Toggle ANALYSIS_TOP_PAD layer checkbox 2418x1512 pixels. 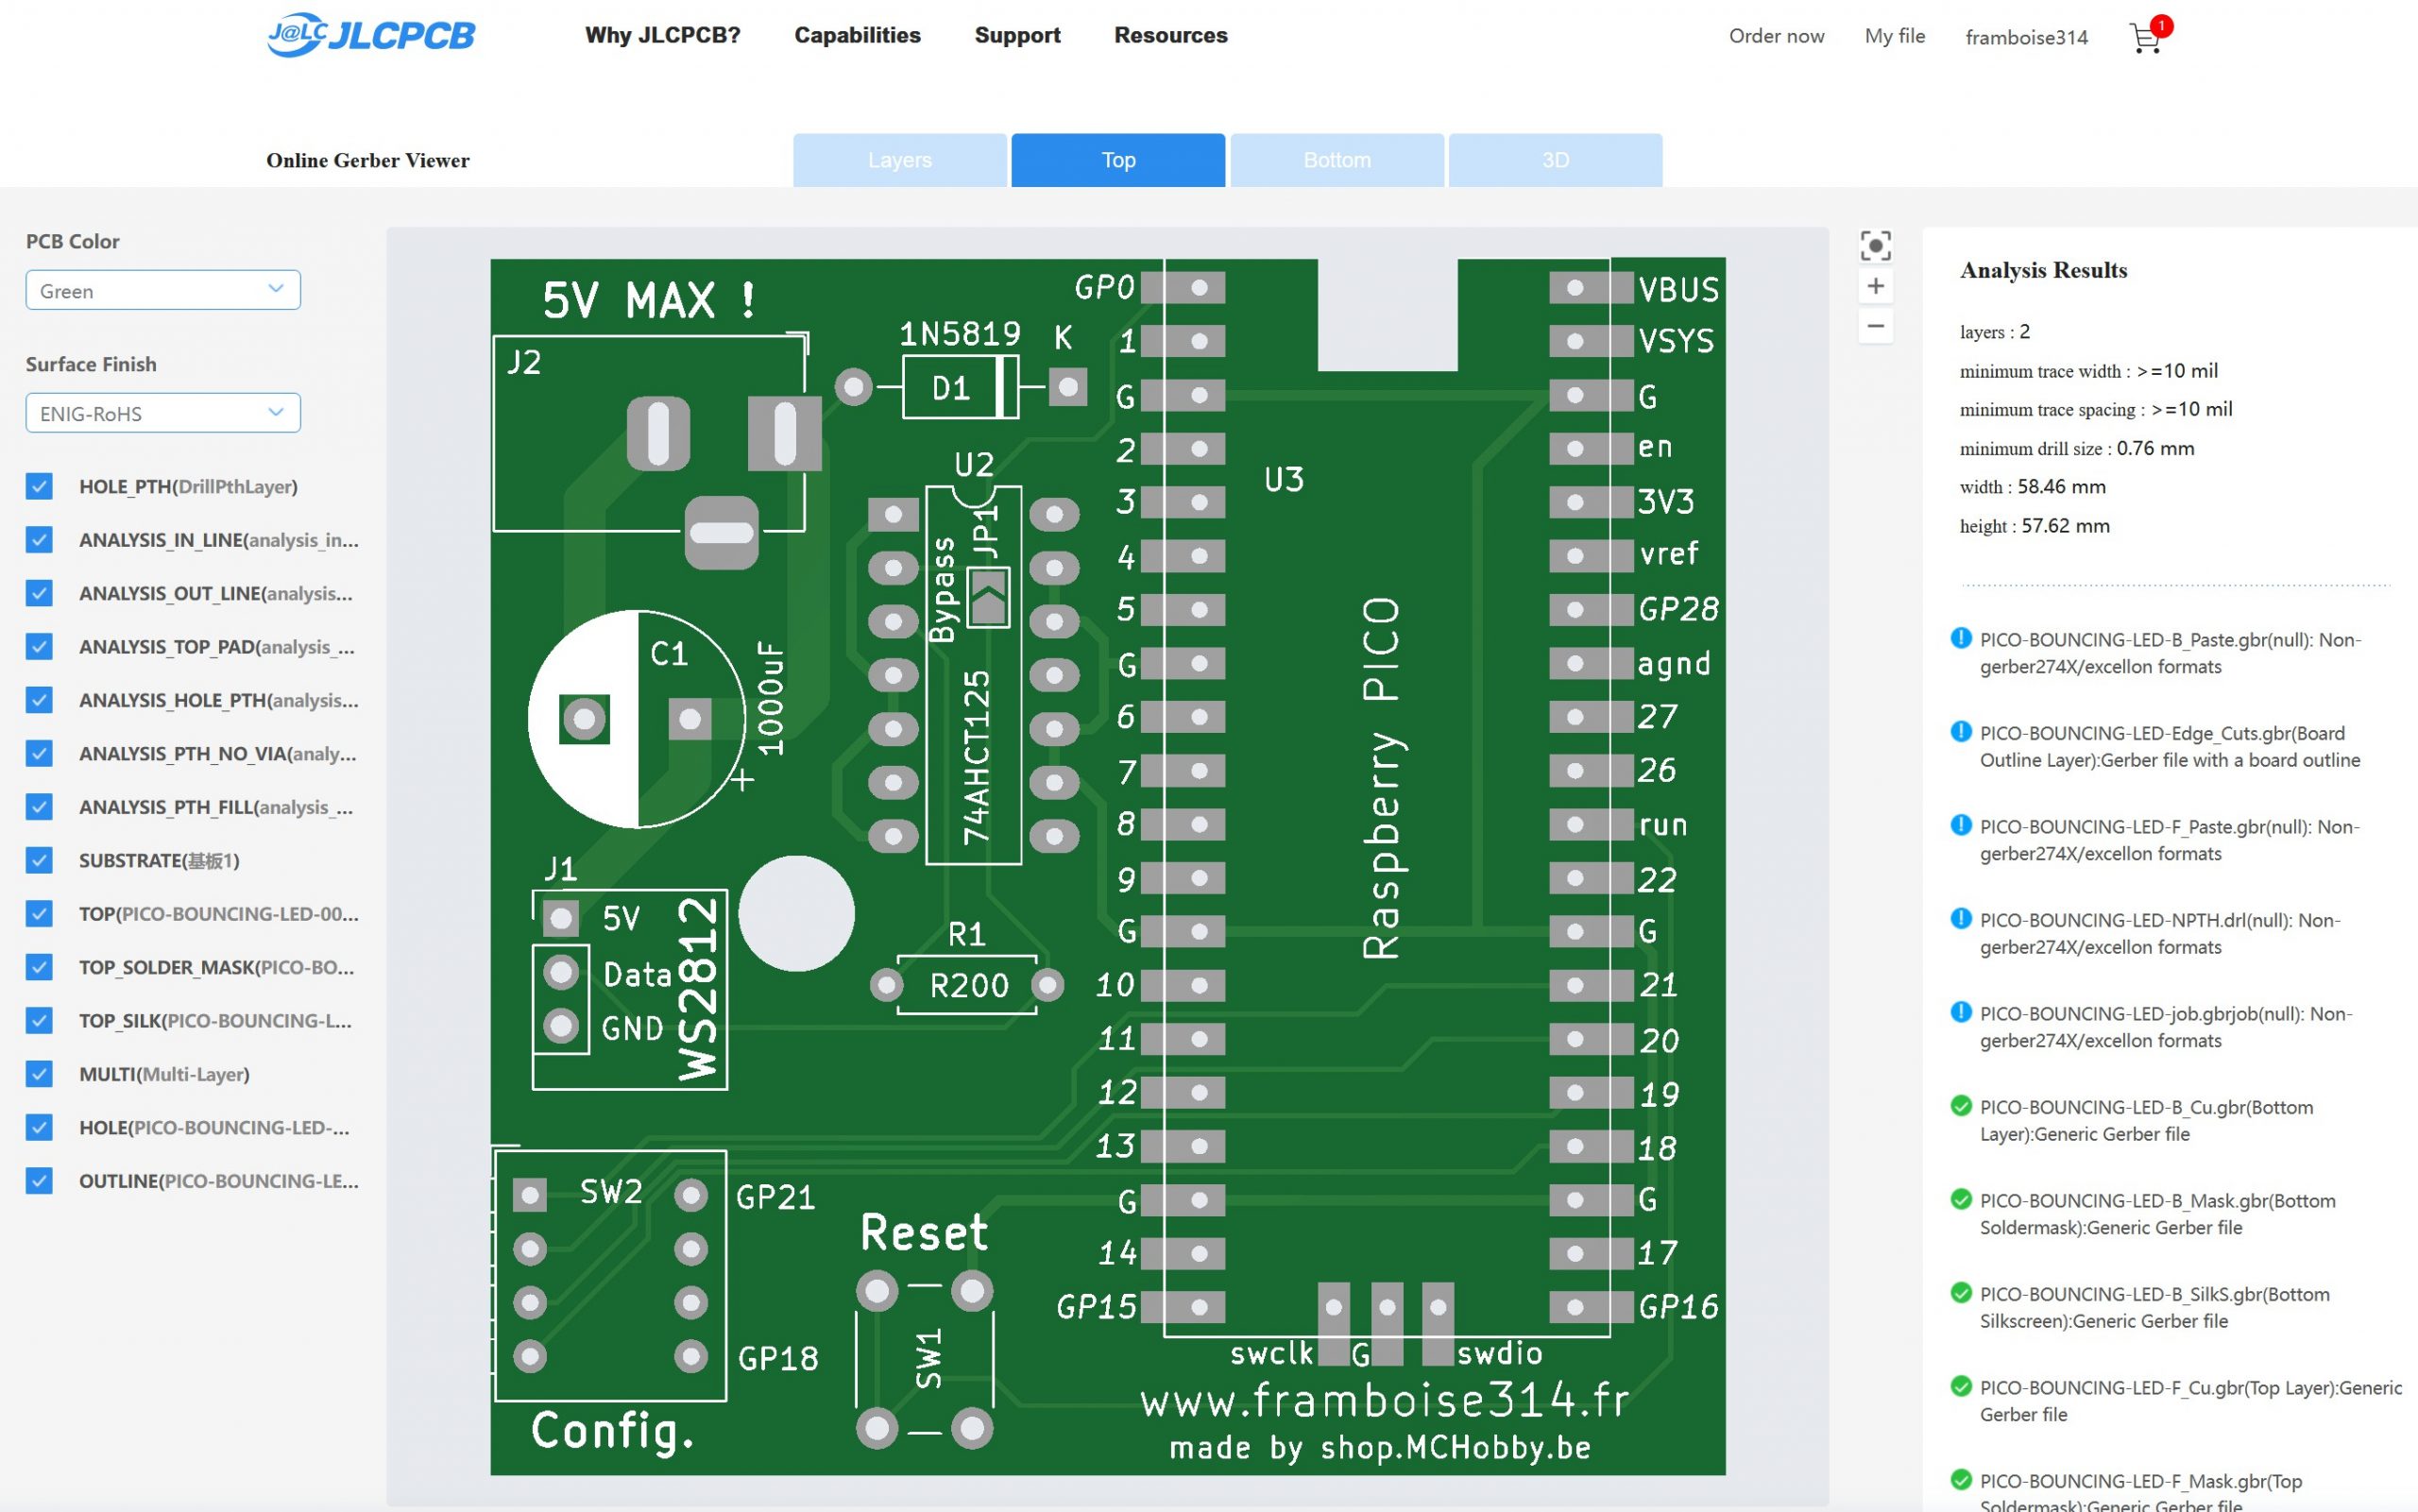39,647
